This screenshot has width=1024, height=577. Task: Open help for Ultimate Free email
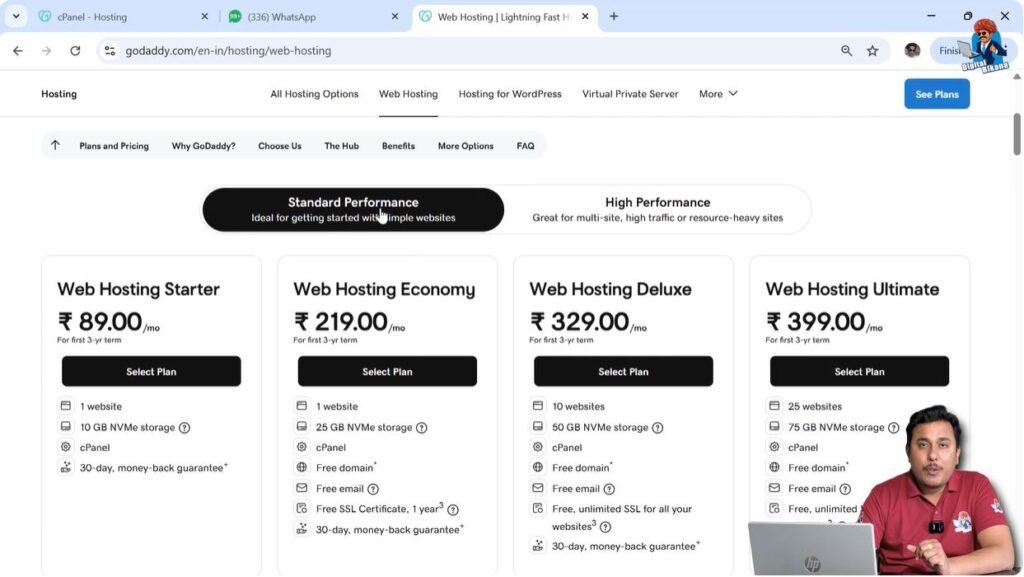click(x=845, y=489)
